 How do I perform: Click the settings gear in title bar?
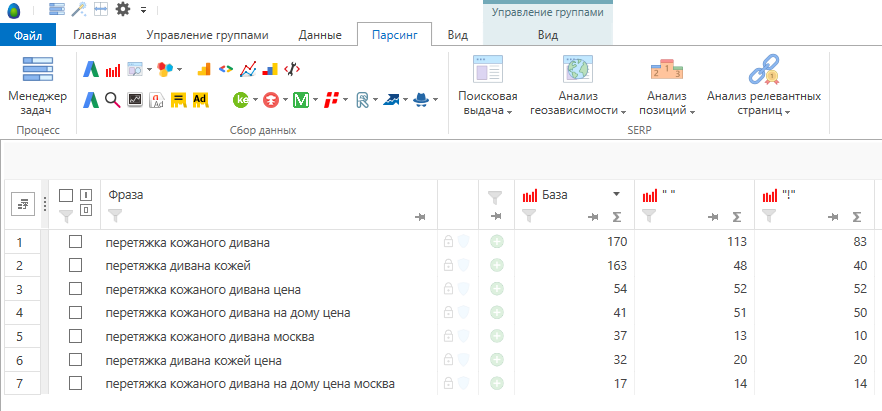tap(123, 9)
